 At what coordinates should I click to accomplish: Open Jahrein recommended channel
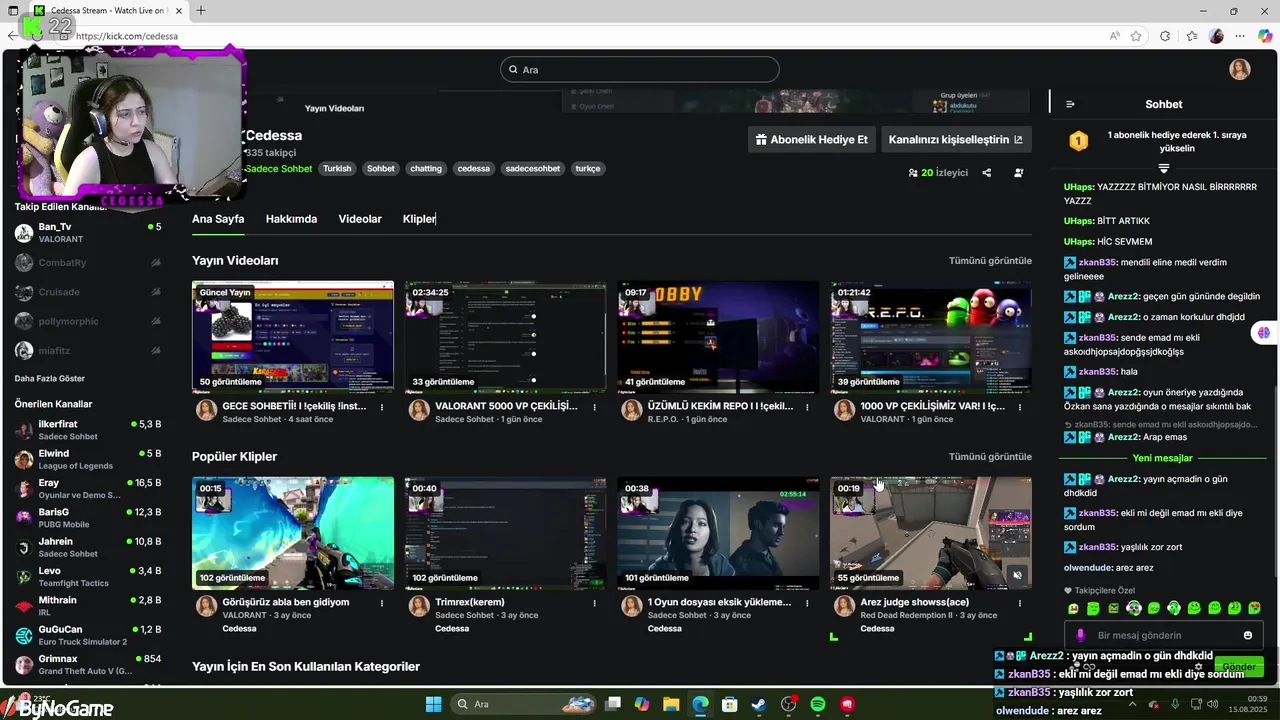coord(88,547)
